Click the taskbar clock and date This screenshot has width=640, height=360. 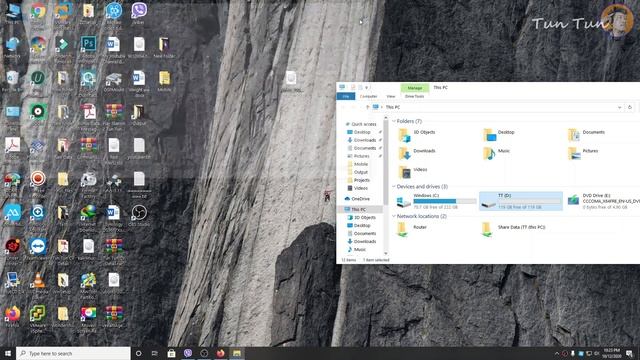click(x=612, y=353)
